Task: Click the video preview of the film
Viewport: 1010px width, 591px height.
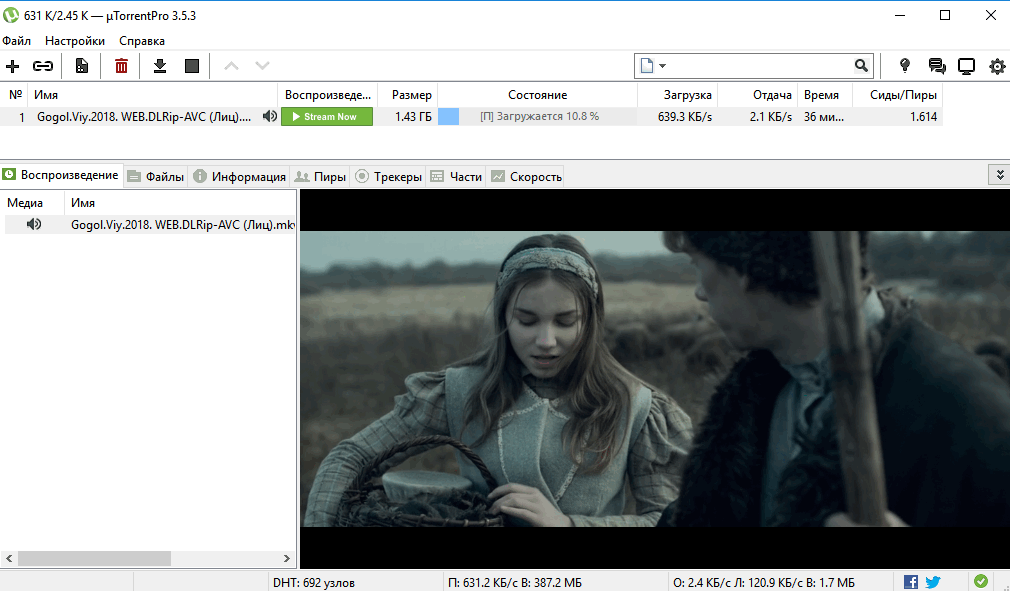Action: [655, 379]
